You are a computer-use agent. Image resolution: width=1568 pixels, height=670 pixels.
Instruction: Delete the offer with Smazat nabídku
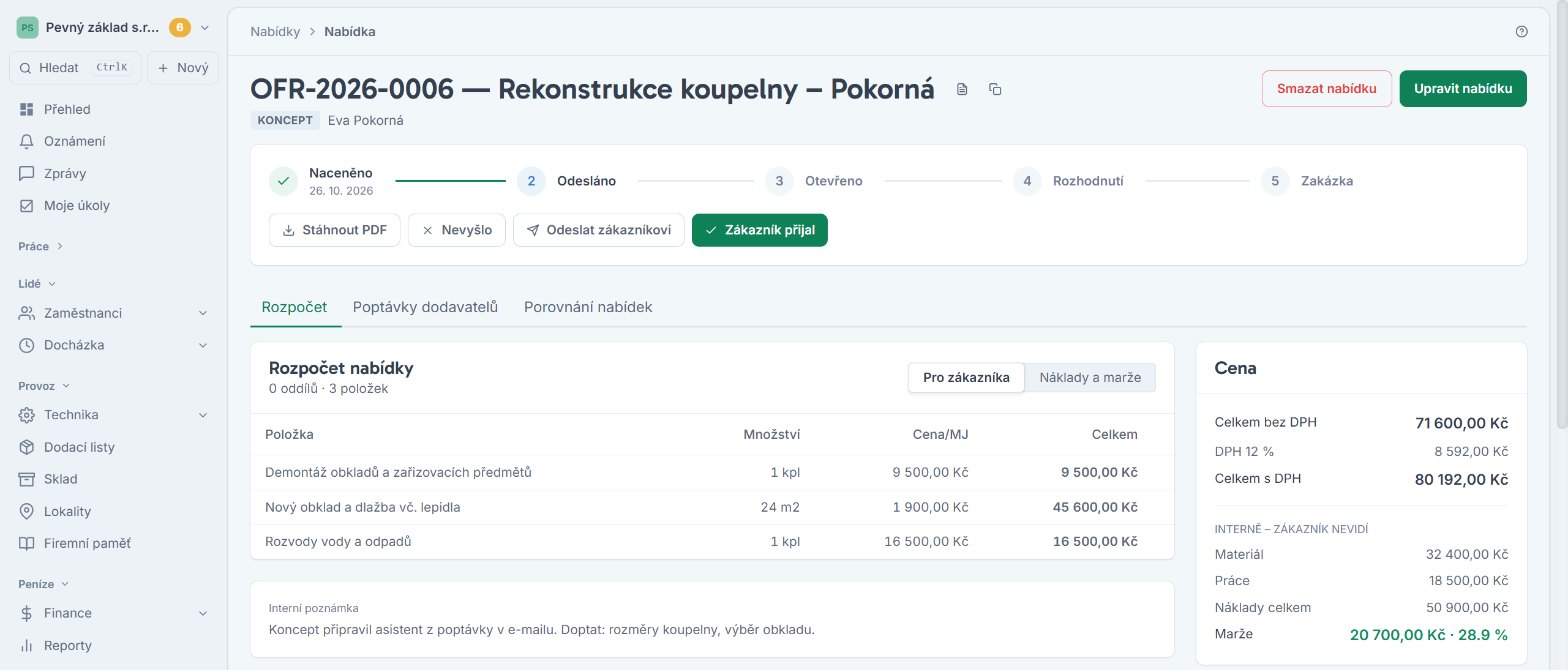point(1327,88)
